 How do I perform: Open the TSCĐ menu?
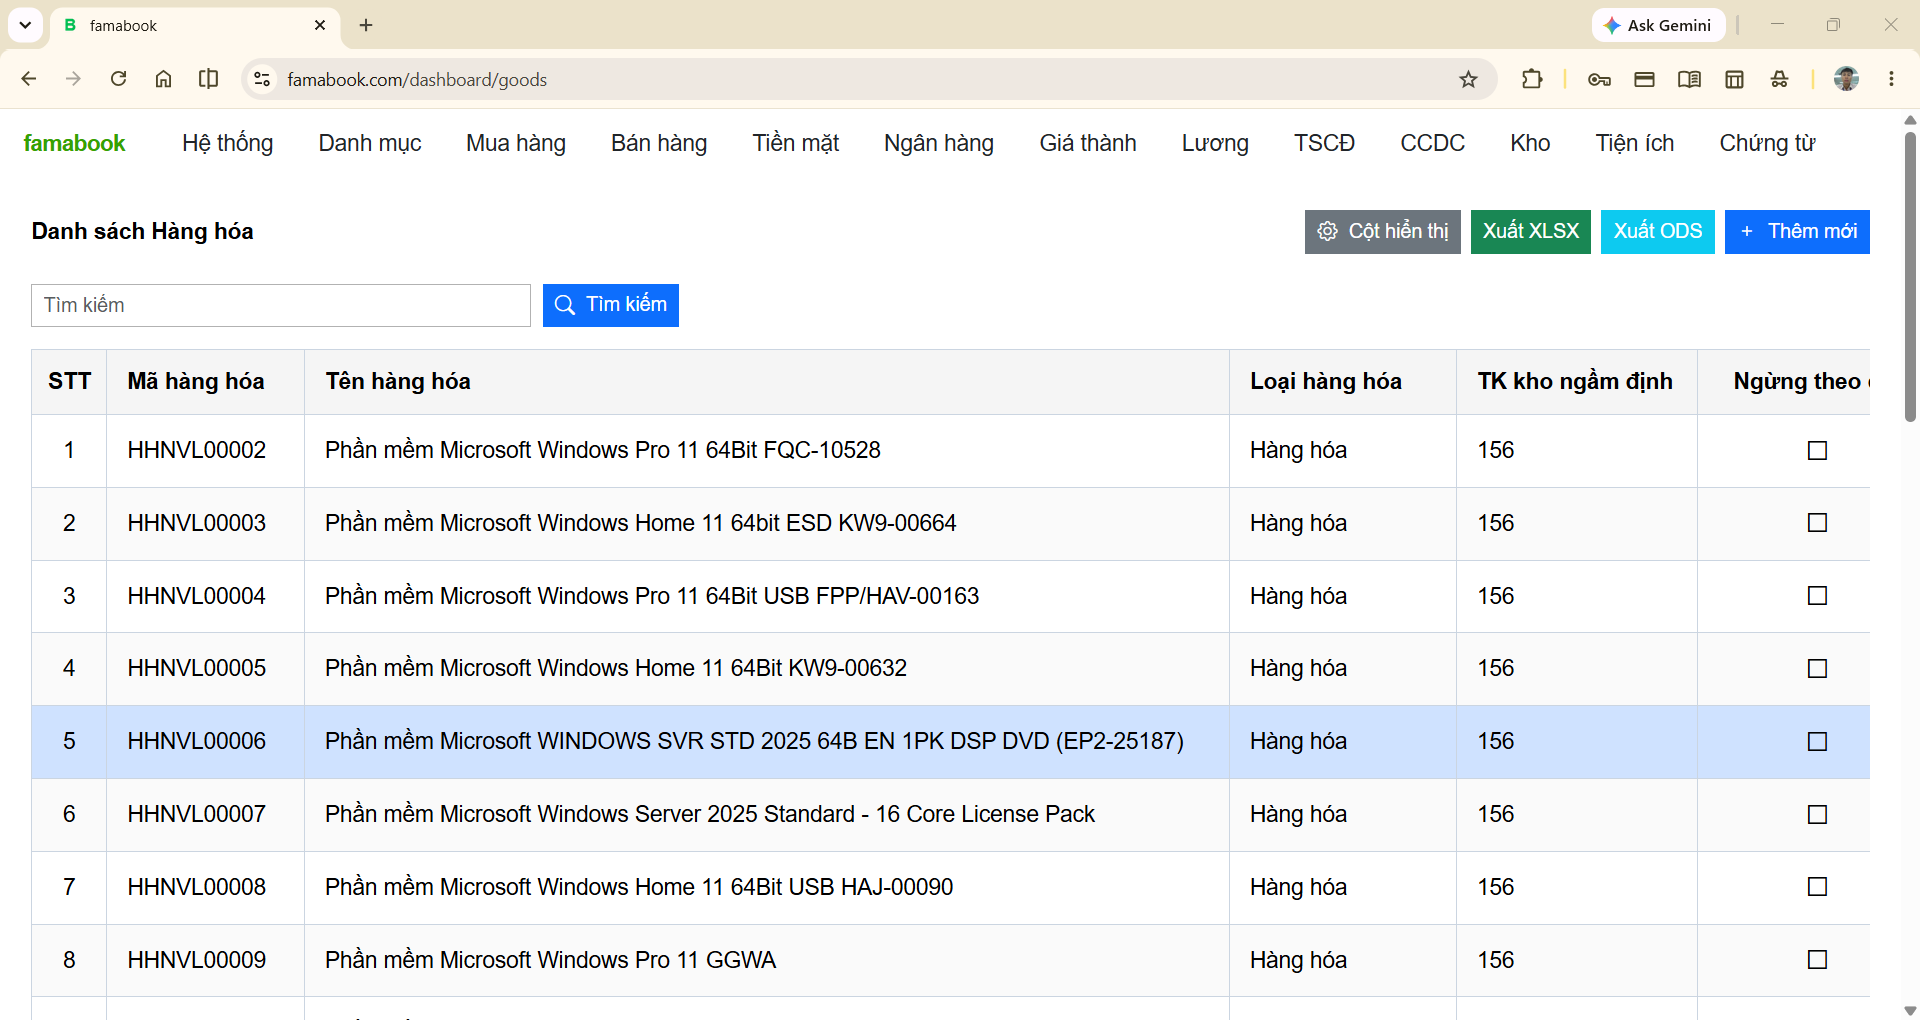1325,143
